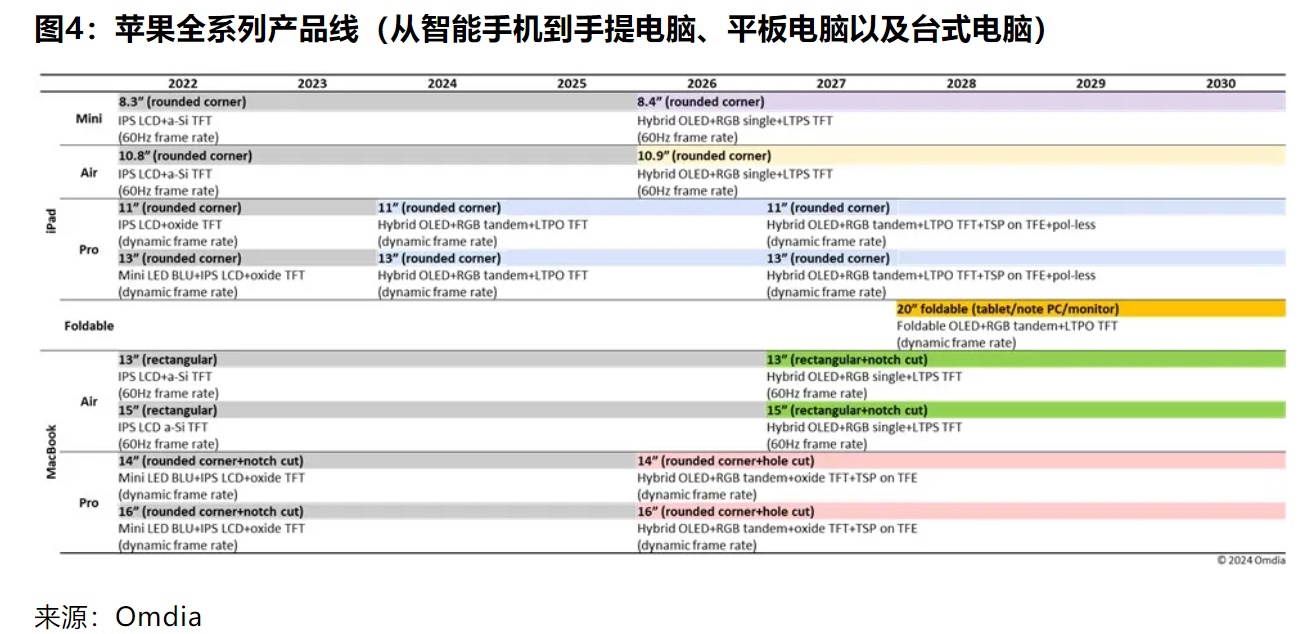Click the 来源:Omdia source line

(x=118, y=616)
